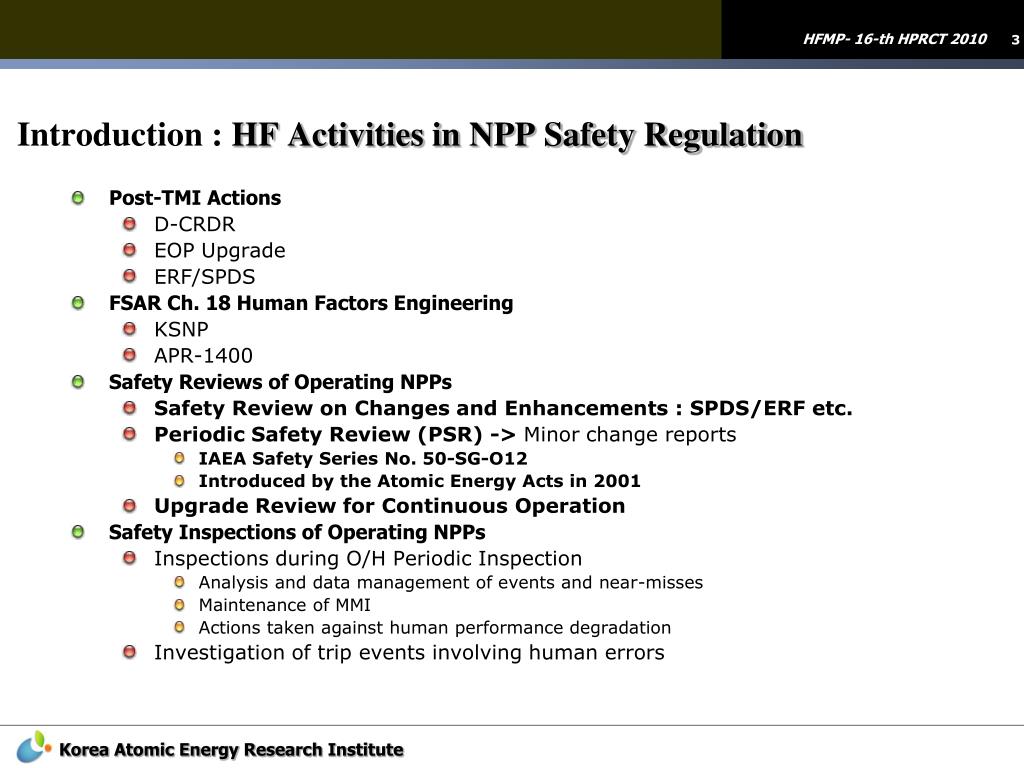The height and width of the screenshot is (768, 1024).
Task: Click the green bullet beside Safety Inspections heading
Action: click(78, 532)
